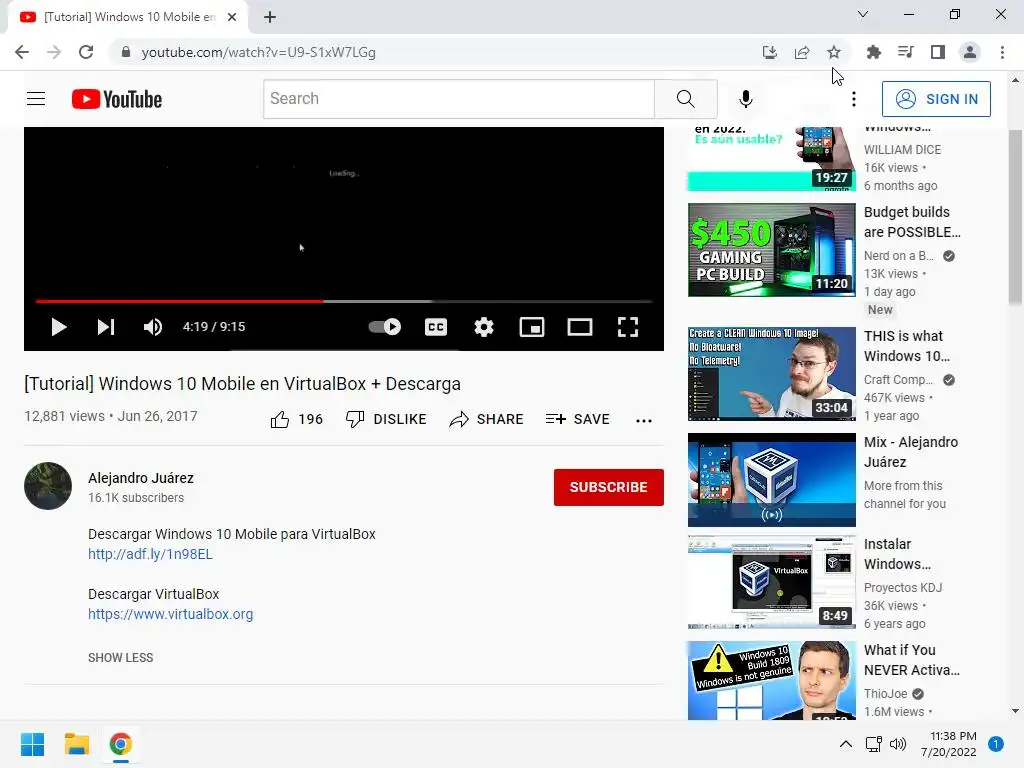Open YouTube guide hamburger menu
Screen dimensions: 1024x768
click(36, 99)
